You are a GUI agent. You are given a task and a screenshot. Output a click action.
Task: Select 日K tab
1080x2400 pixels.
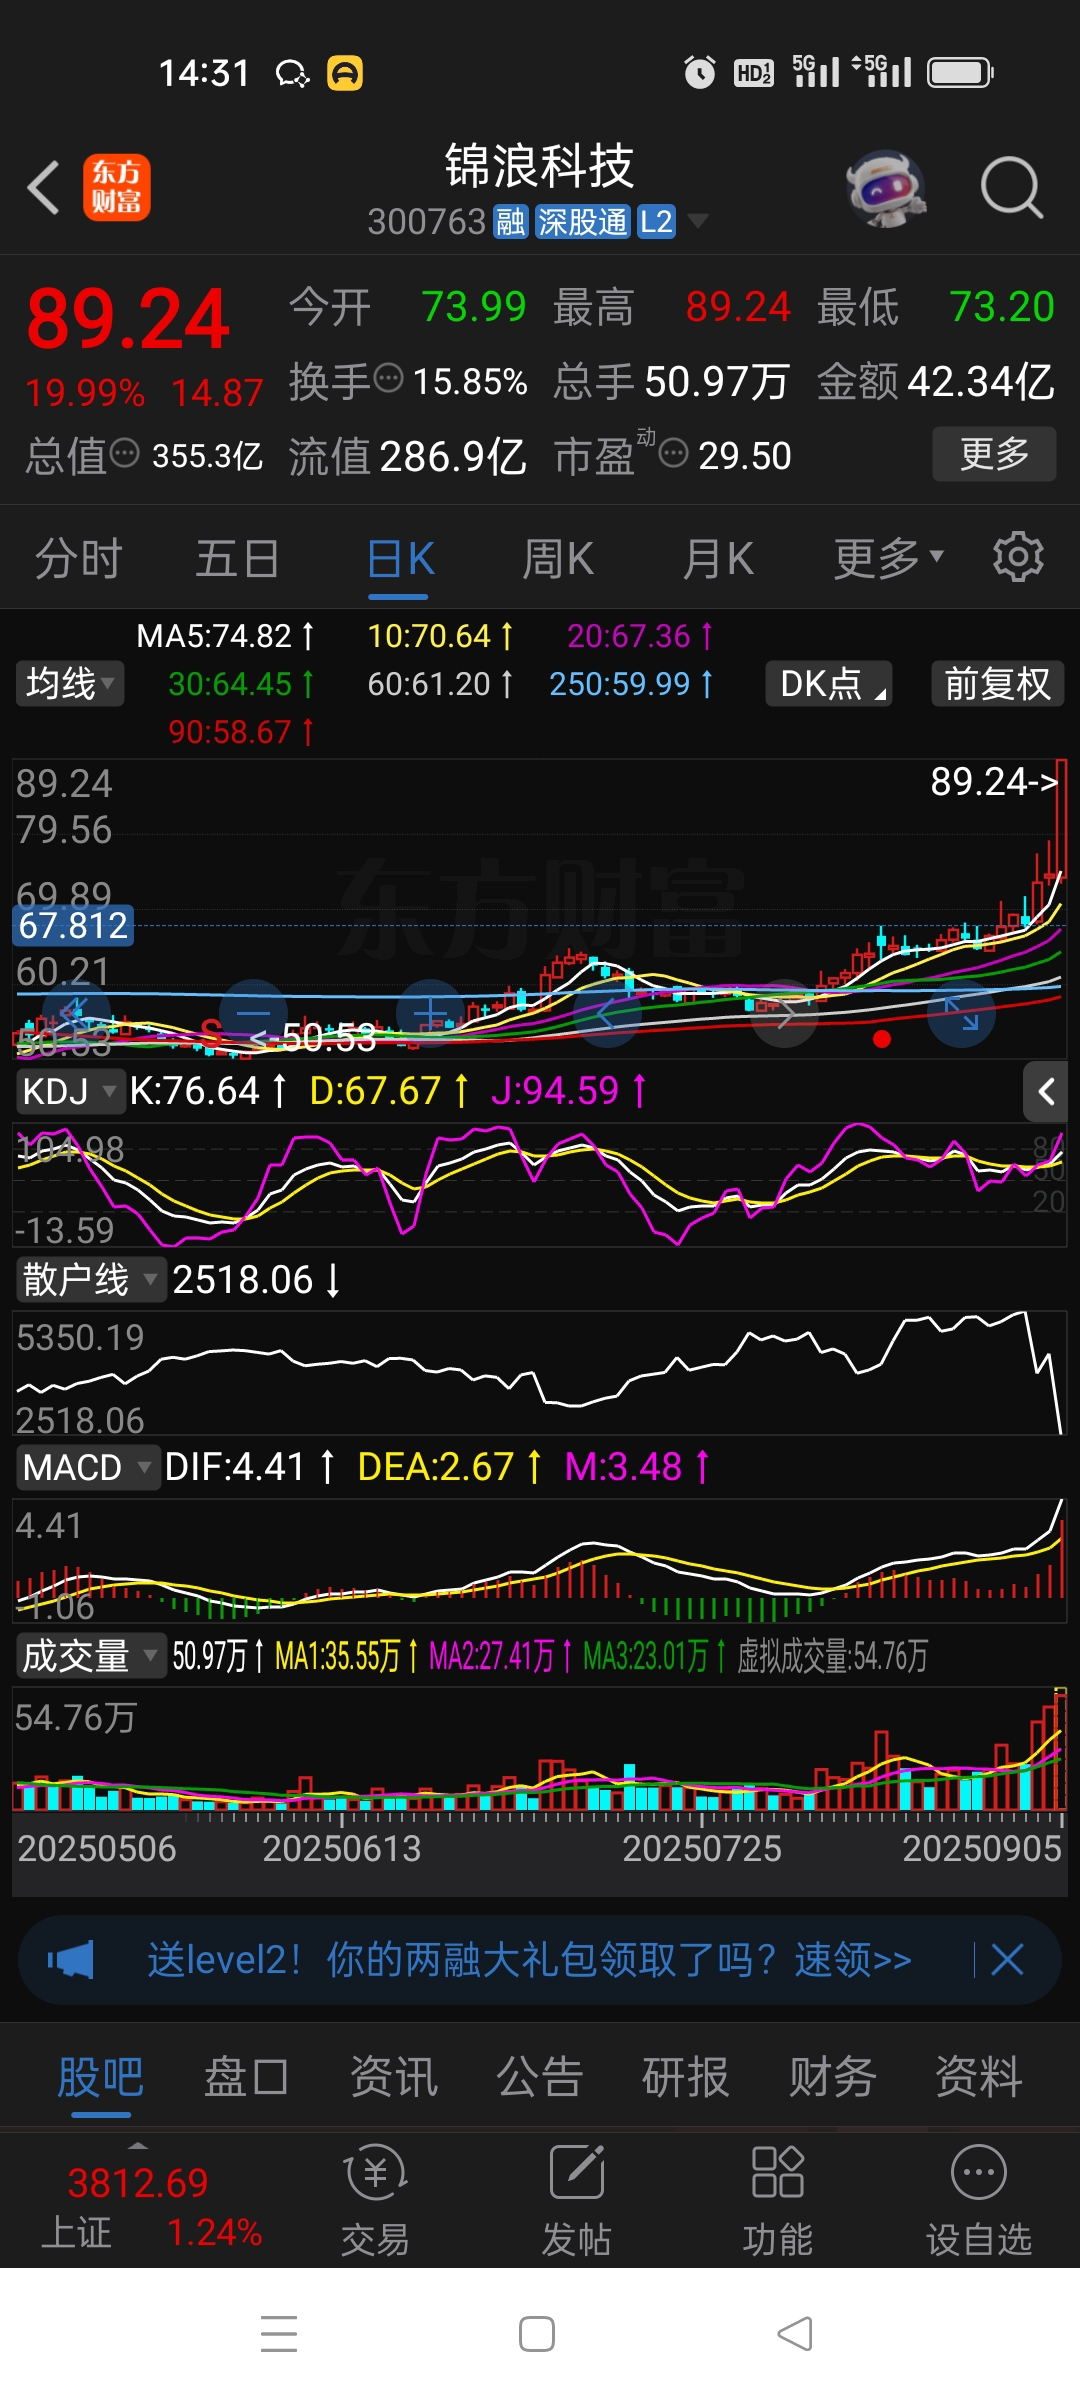click(x=400, y=558)
